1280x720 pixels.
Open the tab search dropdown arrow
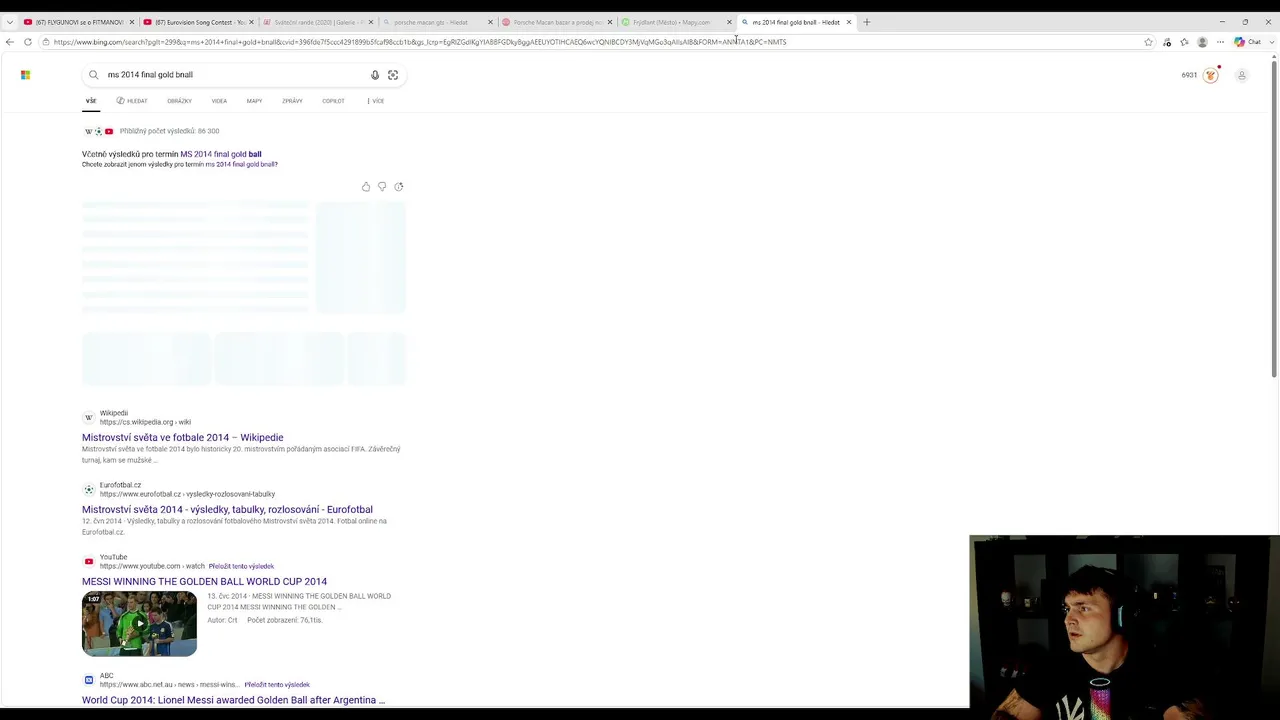[x=10, y=22]
